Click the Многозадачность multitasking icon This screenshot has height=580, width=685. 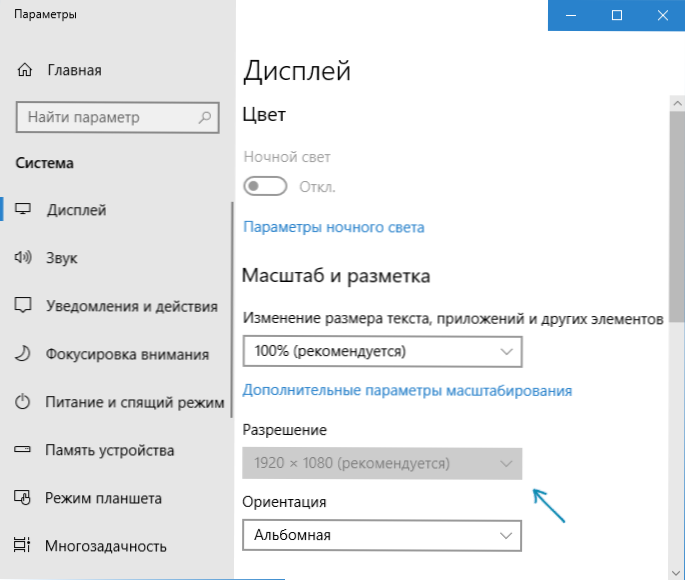(22, 545)
